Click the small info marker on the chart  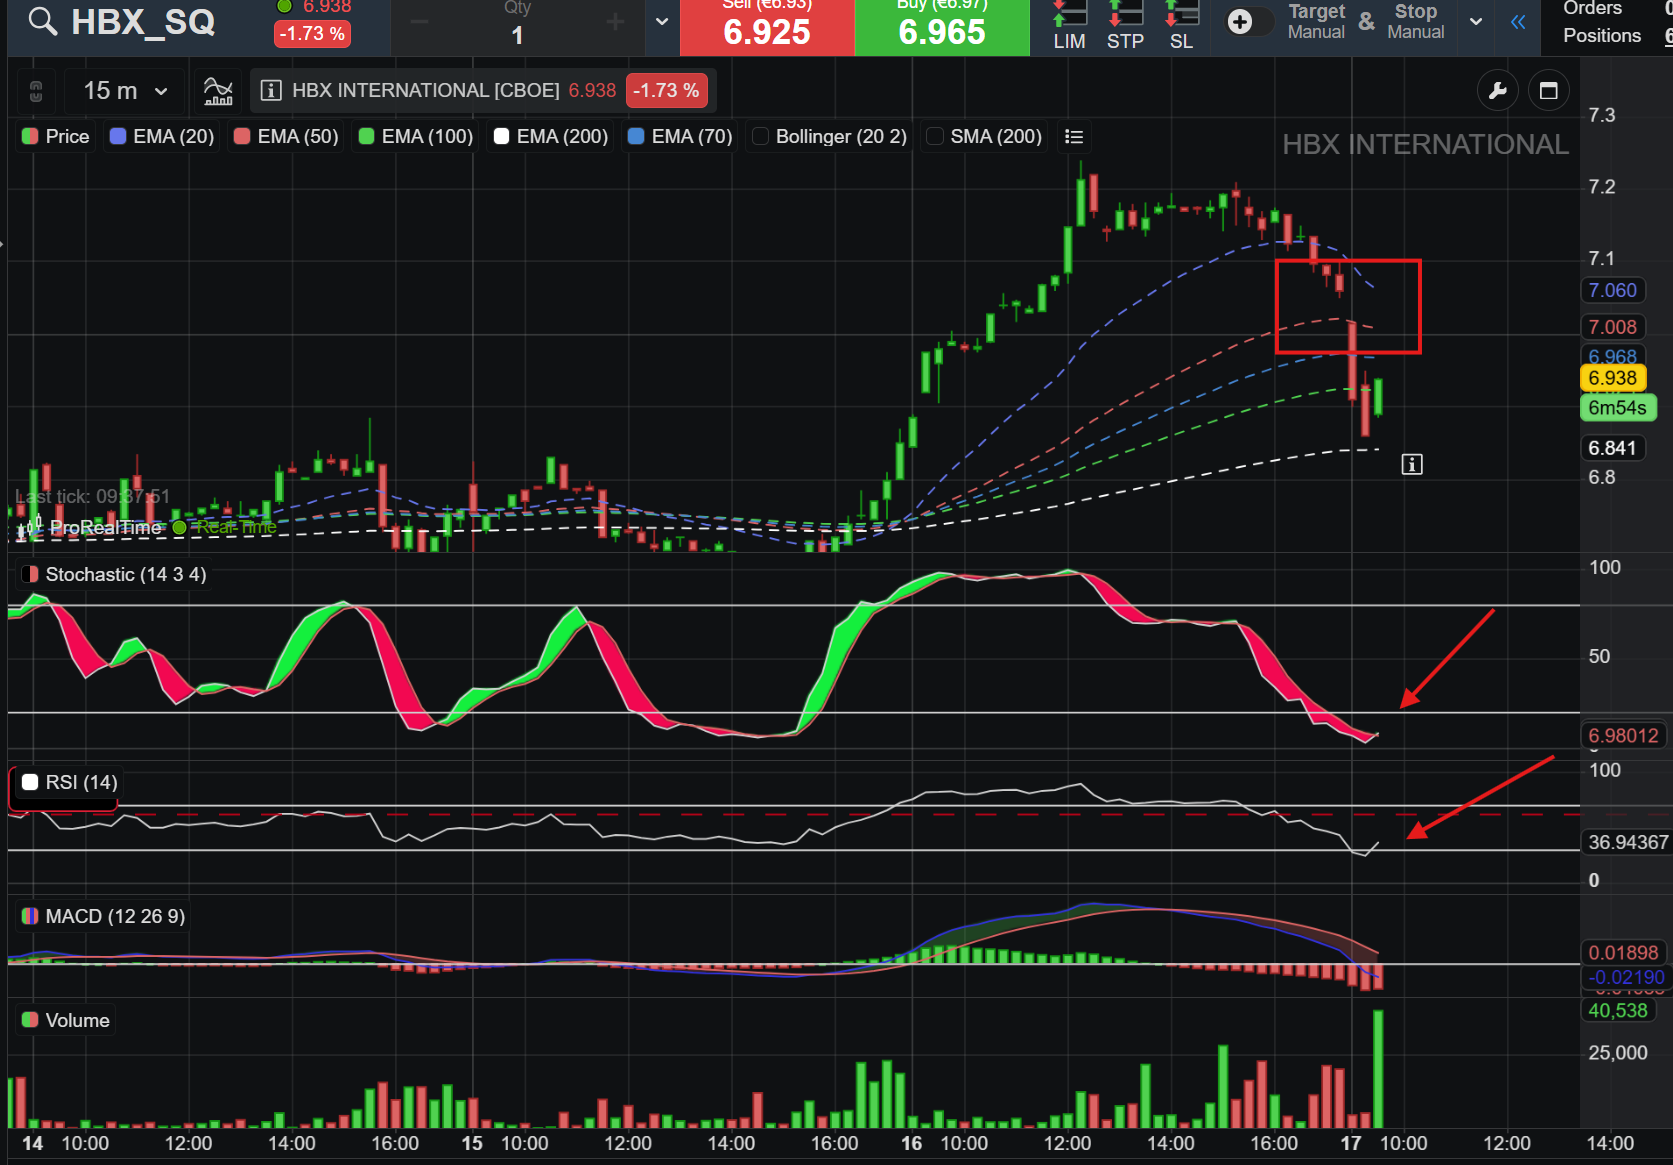pyautogui.click(x=1412, y=464)
